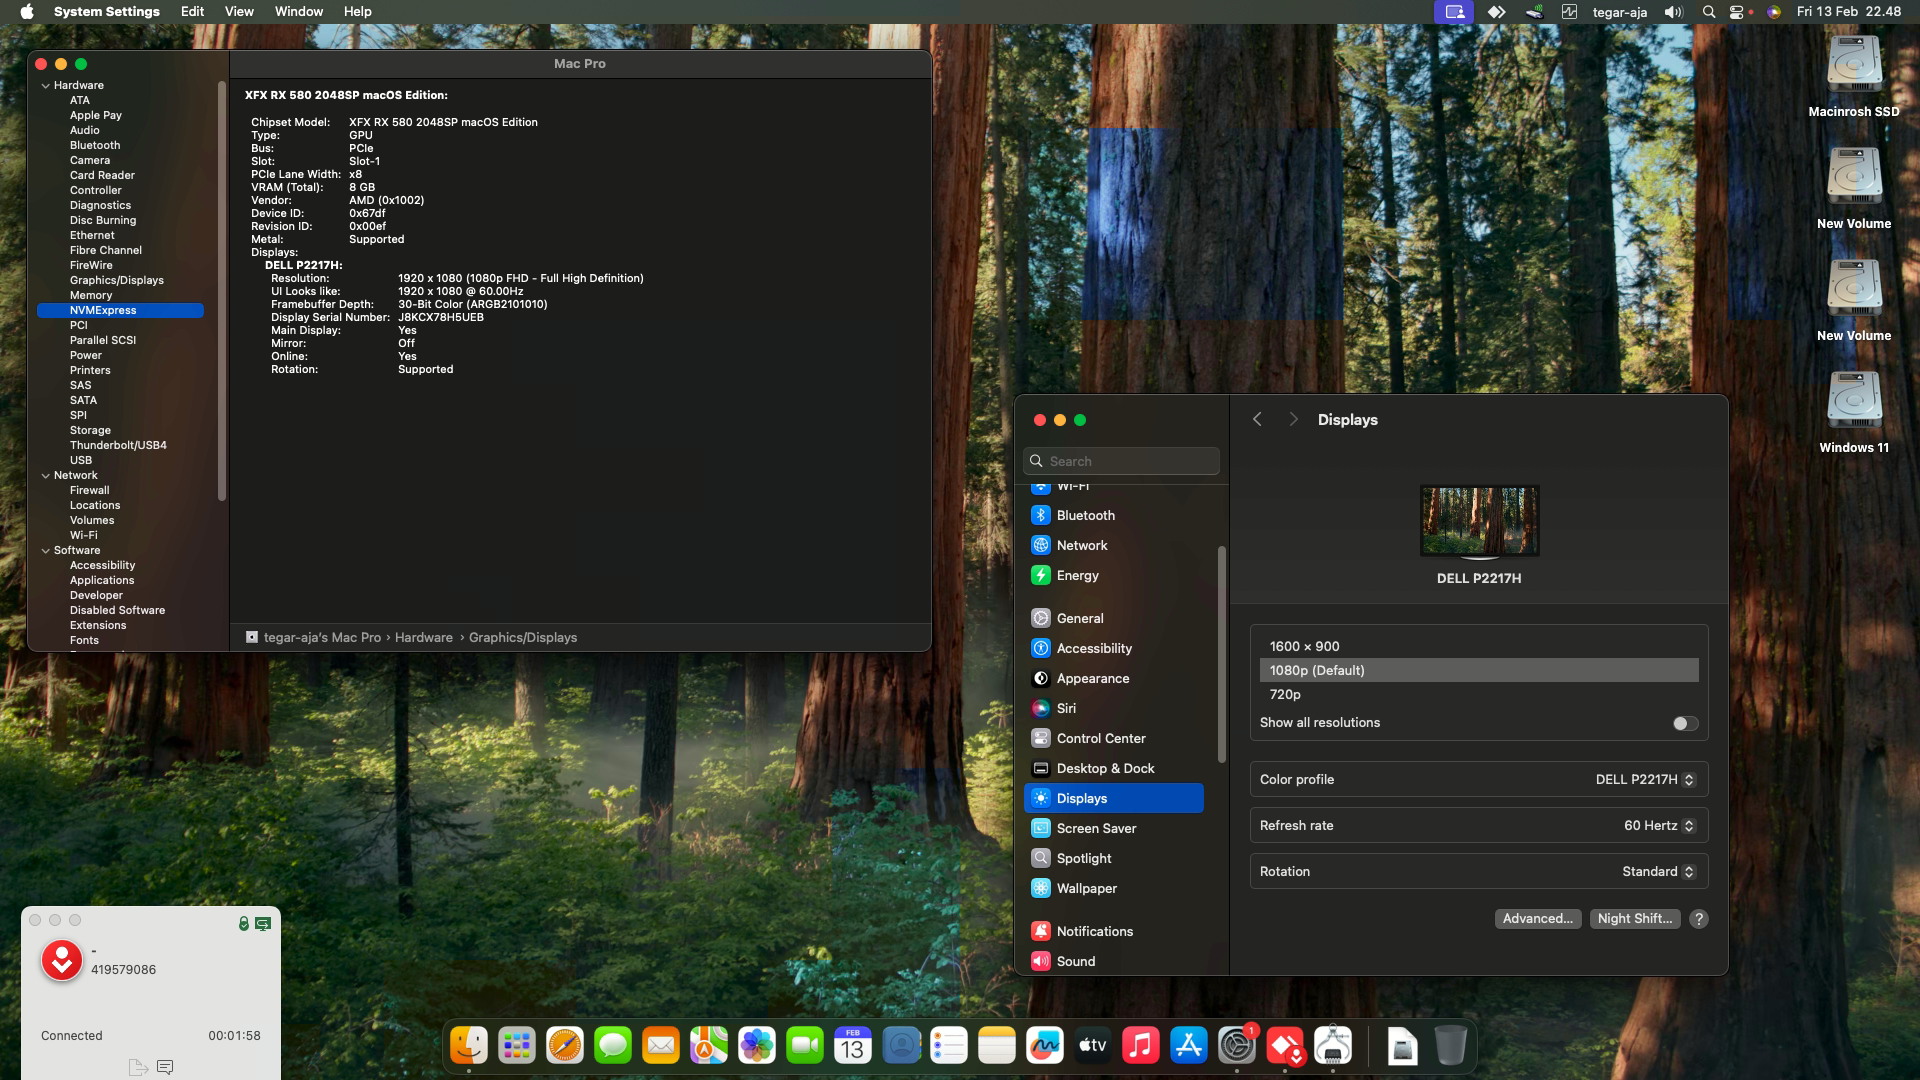
Task: Open Launchpad in the Dock
Action: pyautogui.click(x=517, y=1046)
